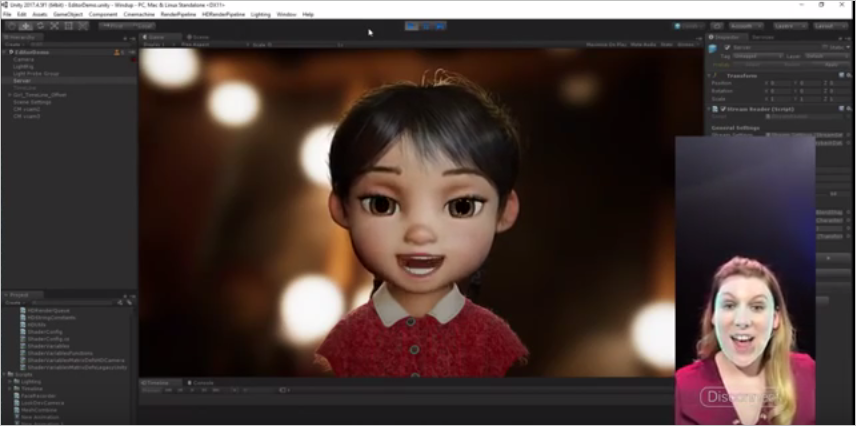The image size is (856, 426).
Task: Open the Layers dropdown
Action: click(790, 26)
